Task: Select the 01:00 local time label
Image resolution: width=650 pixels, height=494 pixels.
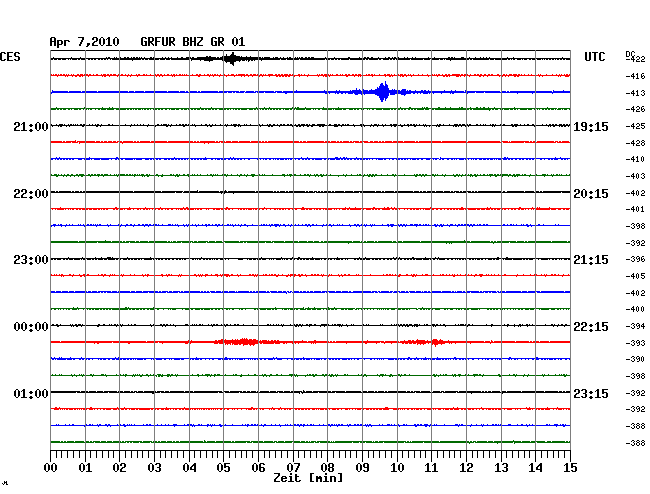Action: (31, 393)
